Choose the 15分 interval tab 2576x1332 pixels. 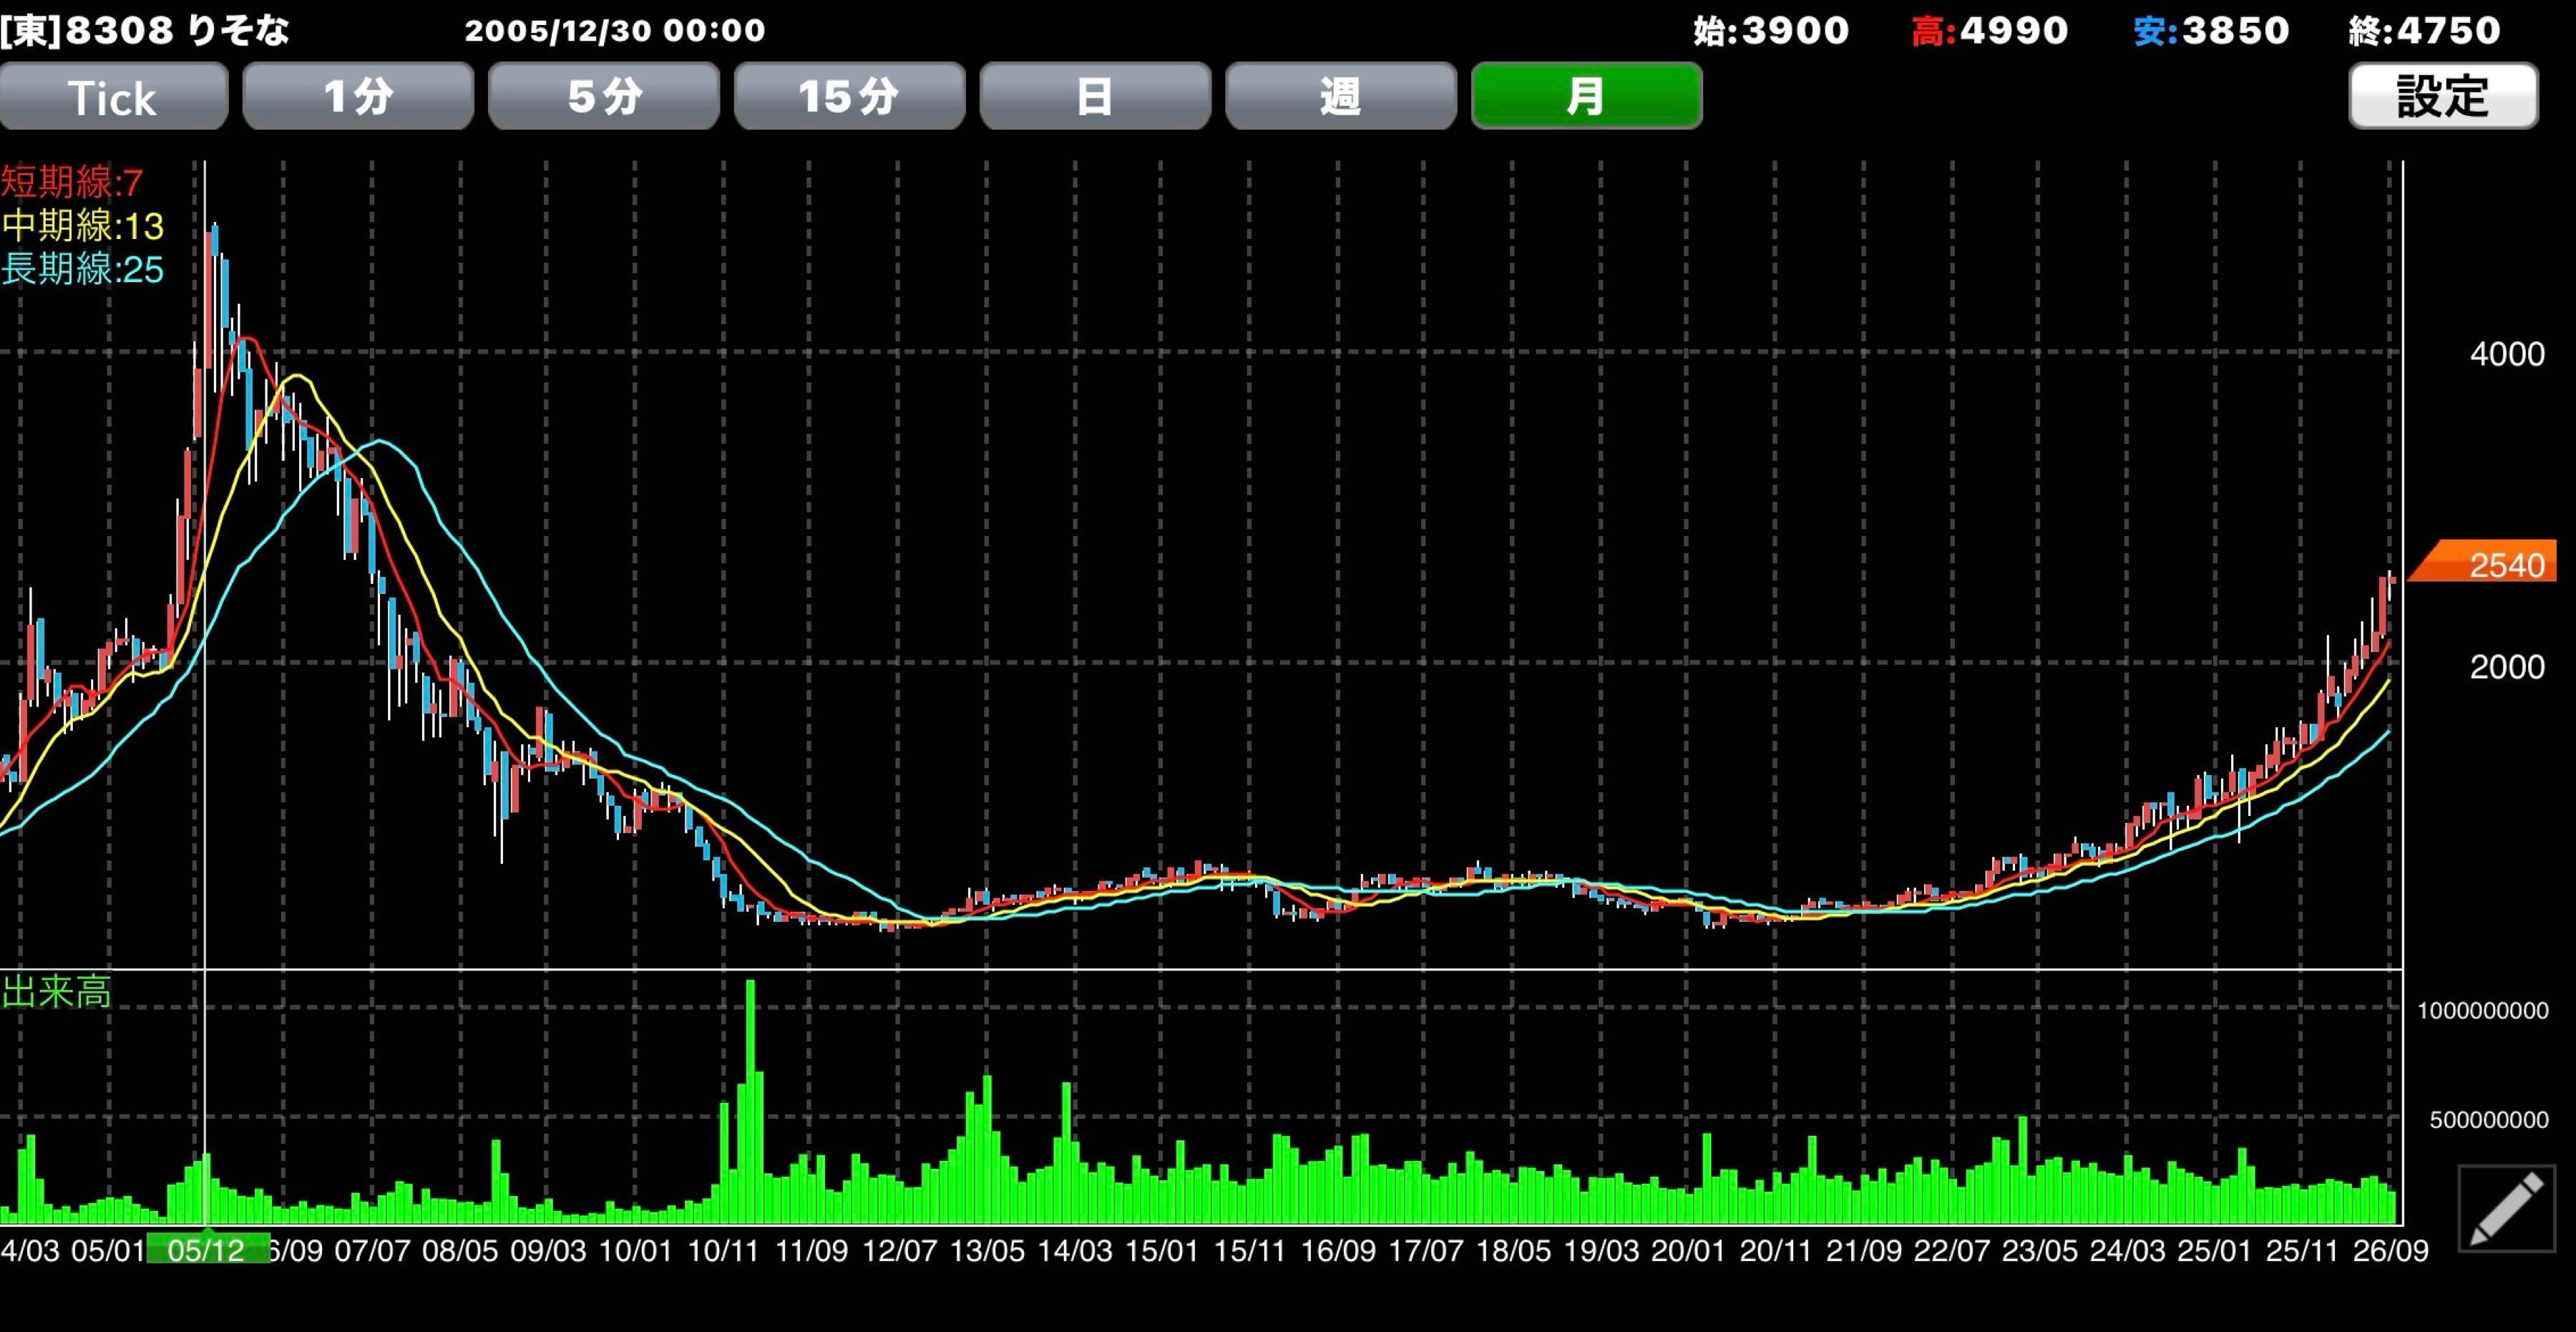click(x=850, y=96)
